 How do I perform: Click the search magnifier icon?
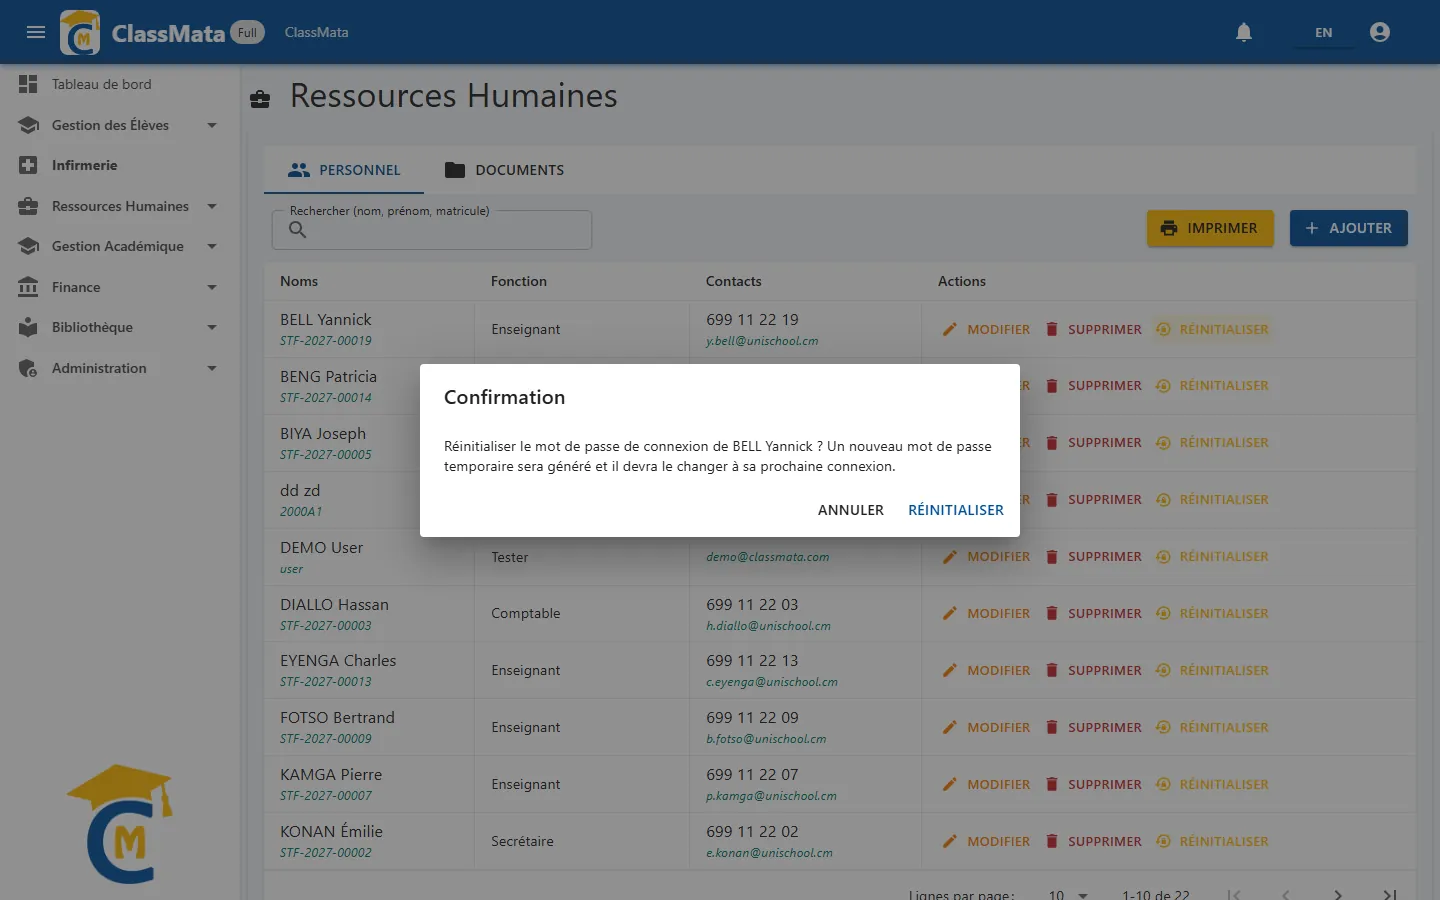tap(297, 230)
